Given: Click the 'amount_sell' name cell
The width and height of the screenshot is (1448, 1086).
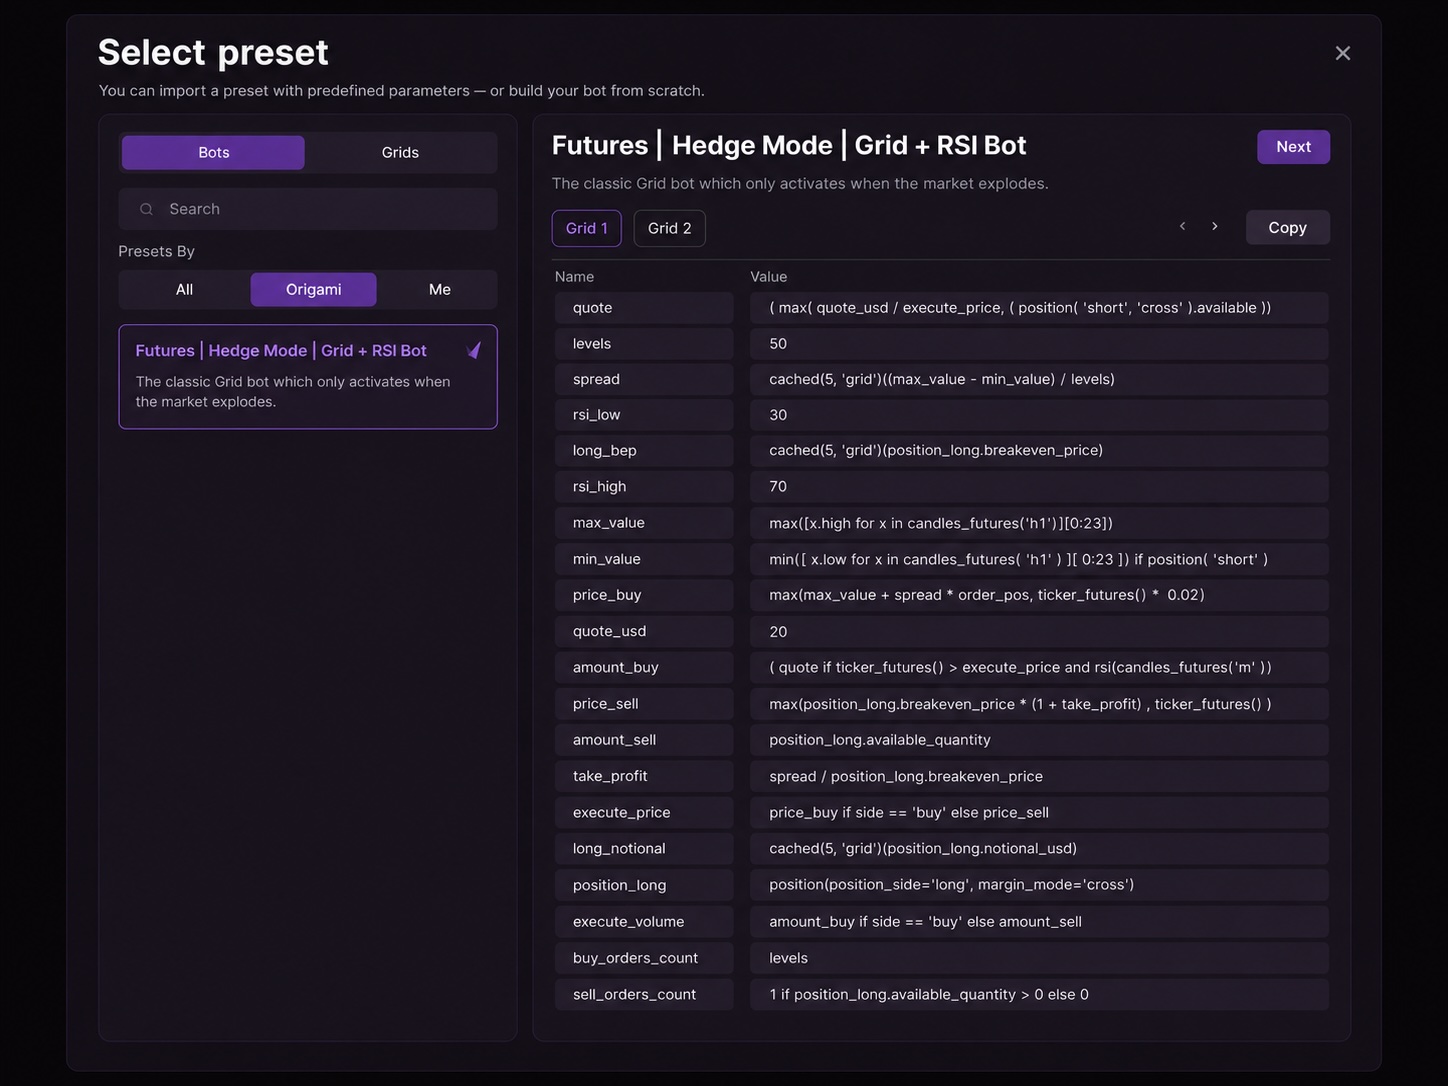Looking at the screenshot, I should [x=644, y=740].
